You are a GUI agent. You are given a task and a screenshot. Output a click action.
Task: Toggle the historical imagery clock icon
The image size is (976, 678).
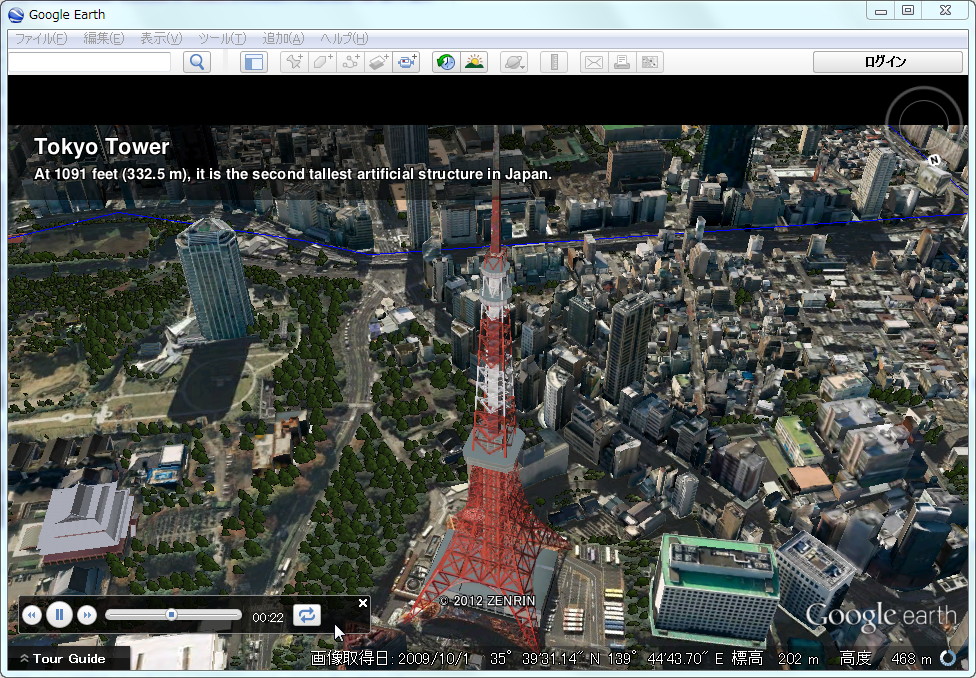point(446,62)
